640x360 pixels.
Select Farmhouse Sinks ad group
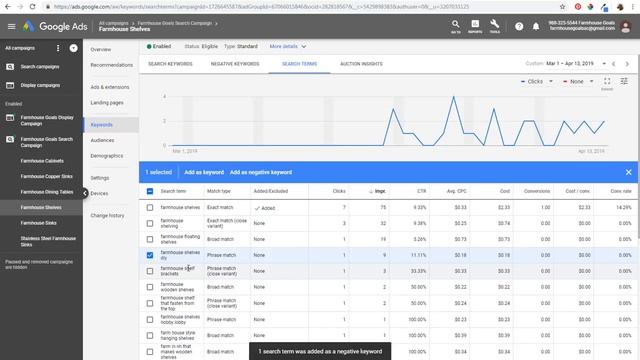pos(38,223)
